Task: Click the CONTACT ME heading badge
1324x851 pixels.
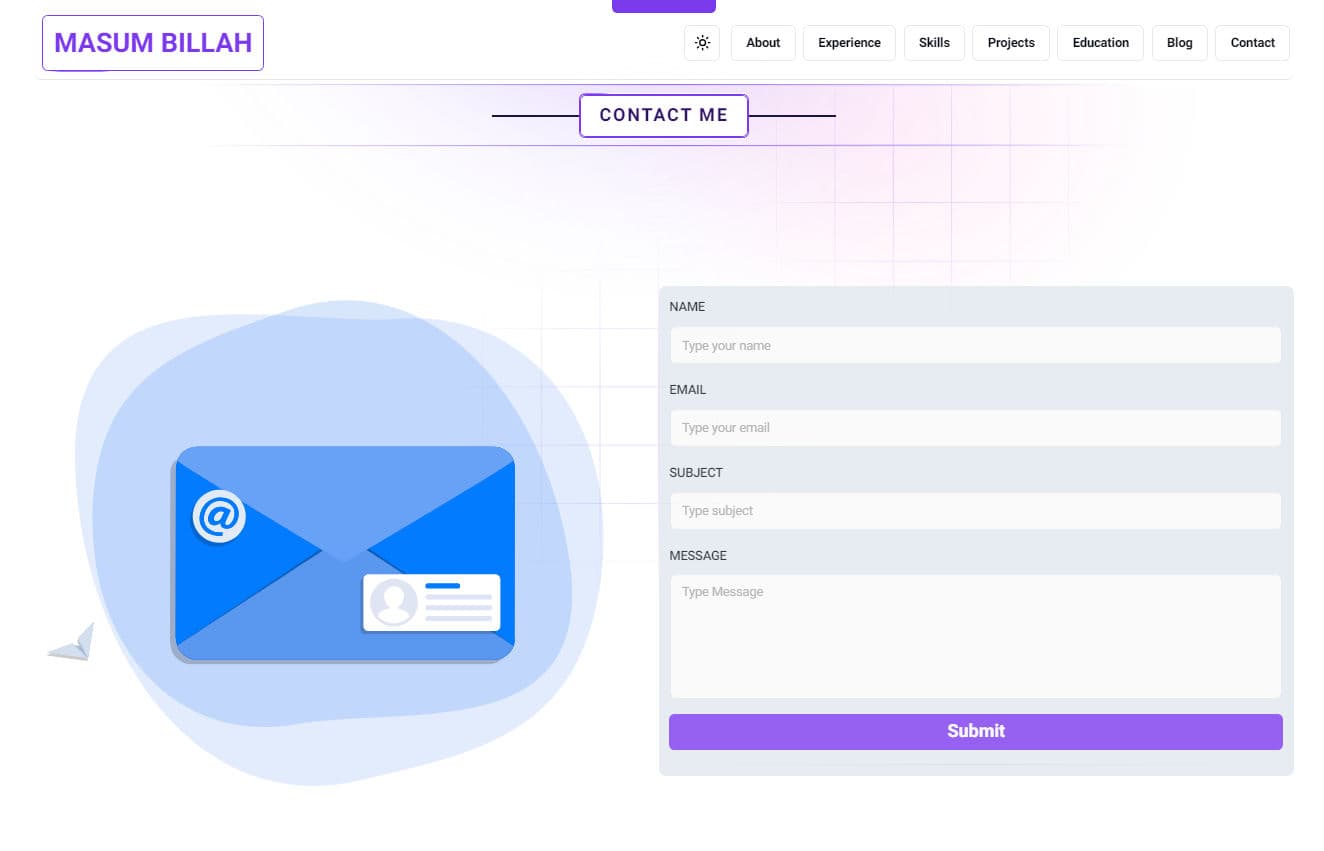Action: [664, 115]
